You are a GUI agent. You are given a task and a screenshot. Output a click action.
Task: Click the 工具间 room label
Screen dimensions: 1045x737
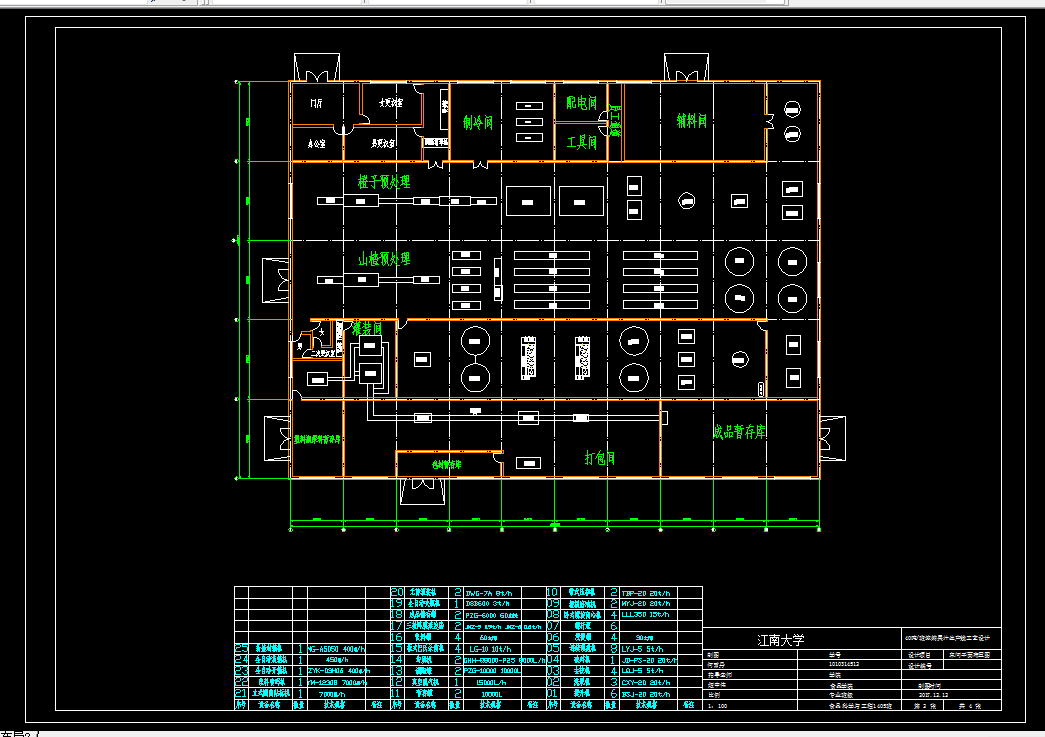[581, 142]
